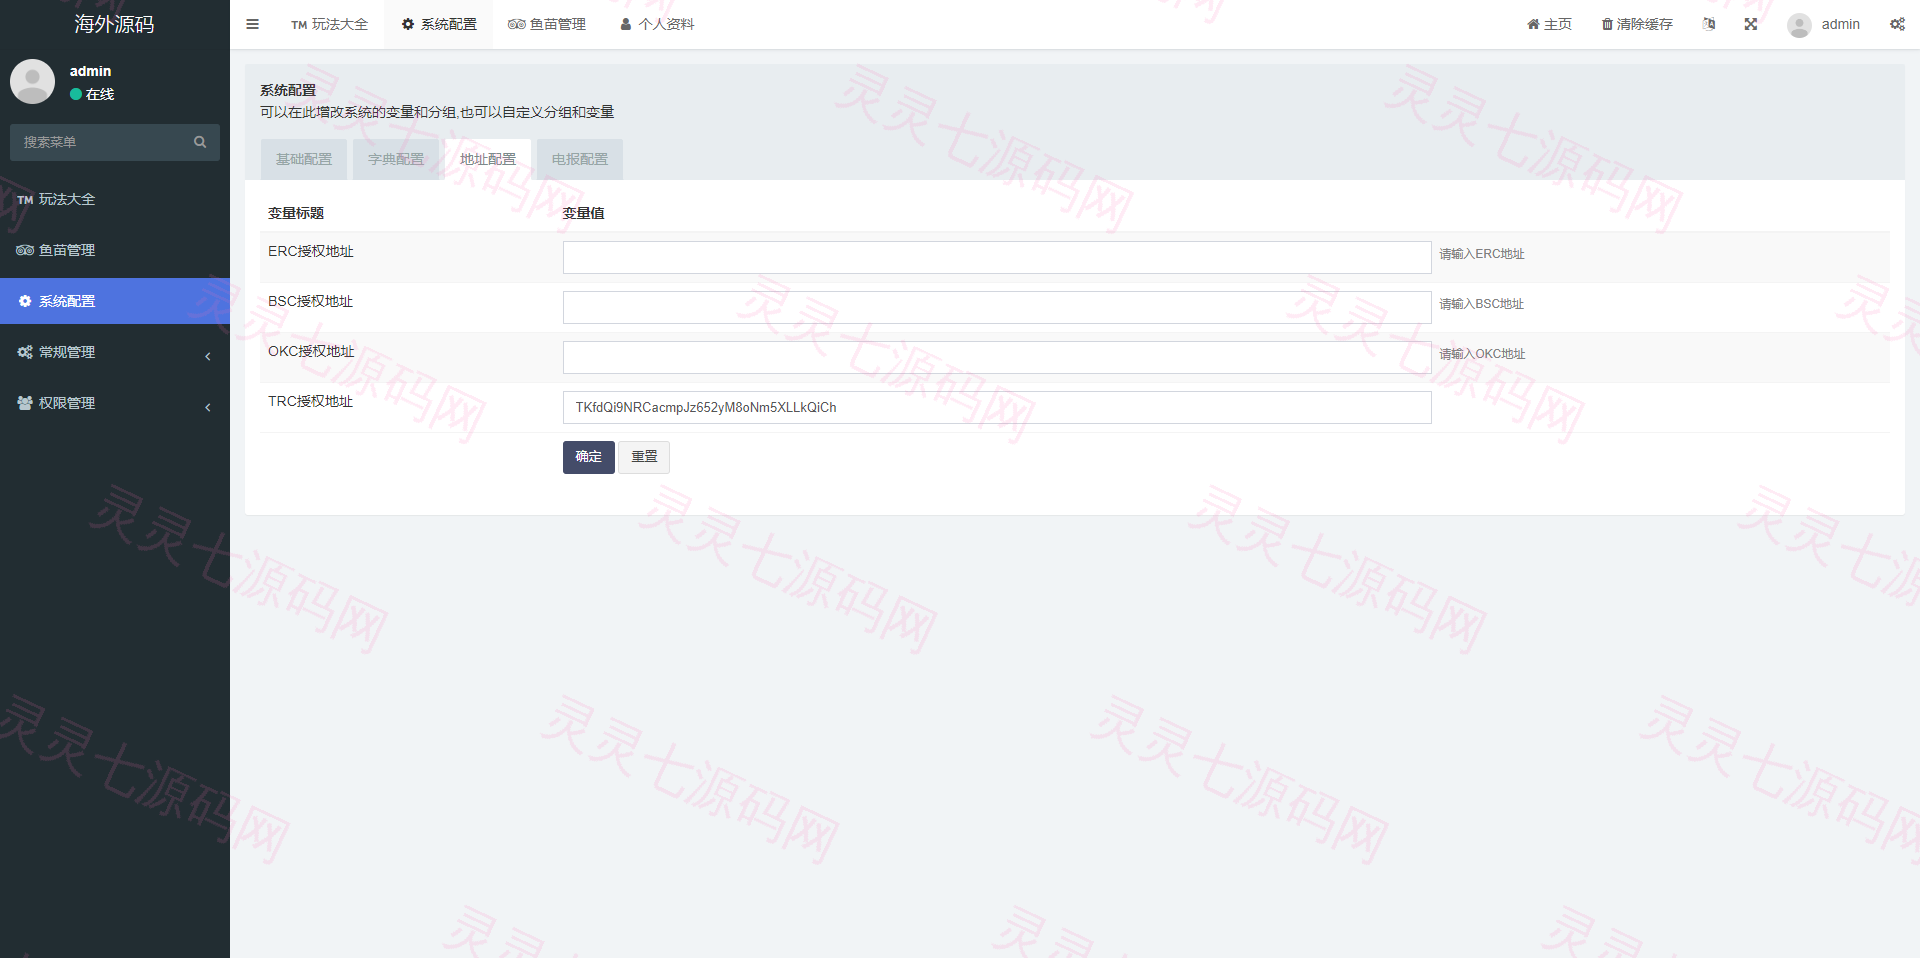The height and width of the screenshot is (958, 1920).
Task: Go to 主页 home link
Action: tap(1549, 24)
